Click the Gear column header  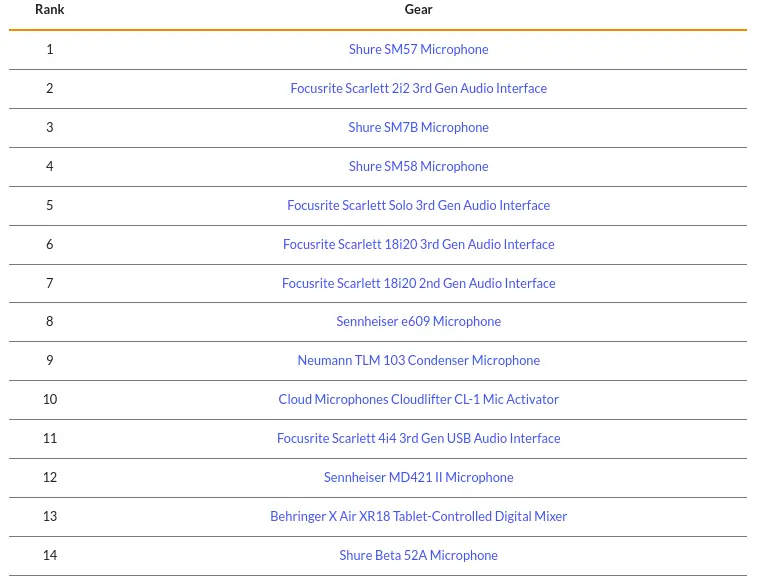point(418,10)
